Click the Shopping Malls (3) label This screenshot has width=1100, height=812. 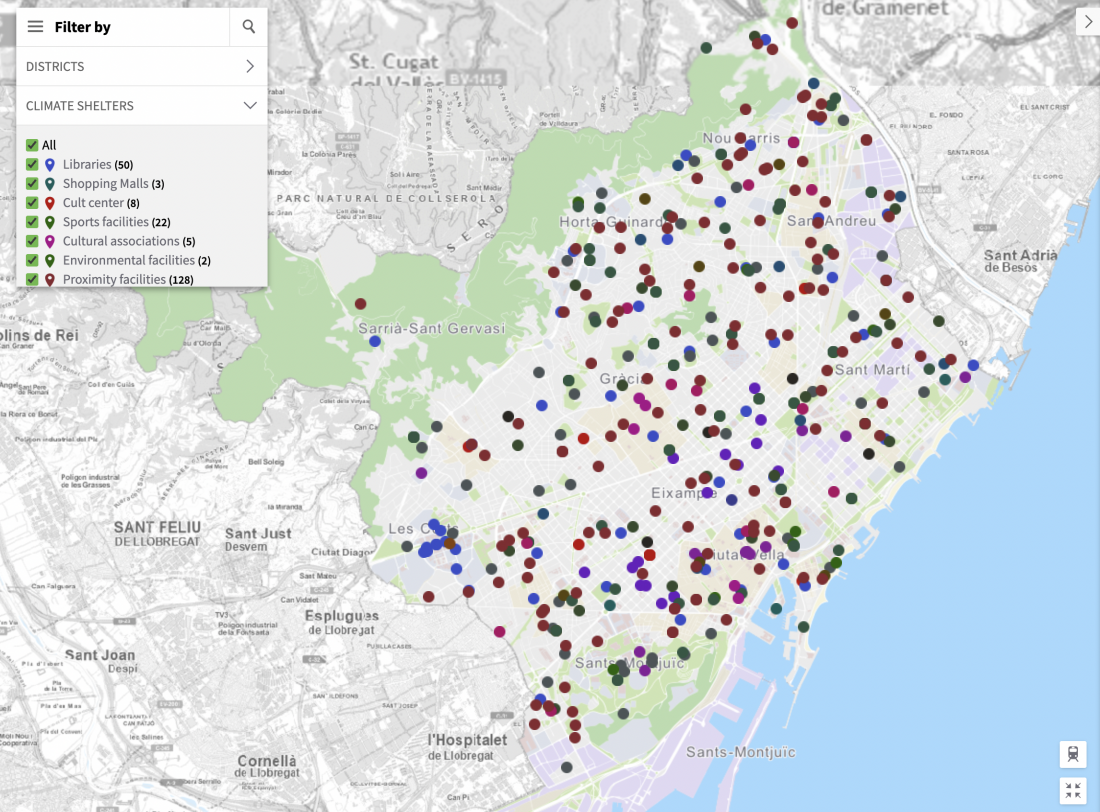pos(114,183)
